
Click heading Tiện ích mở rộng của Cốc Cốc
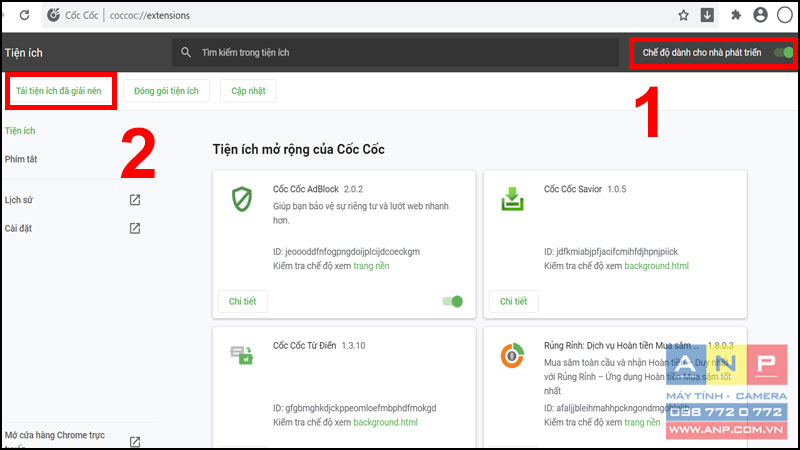click(298, 149)
